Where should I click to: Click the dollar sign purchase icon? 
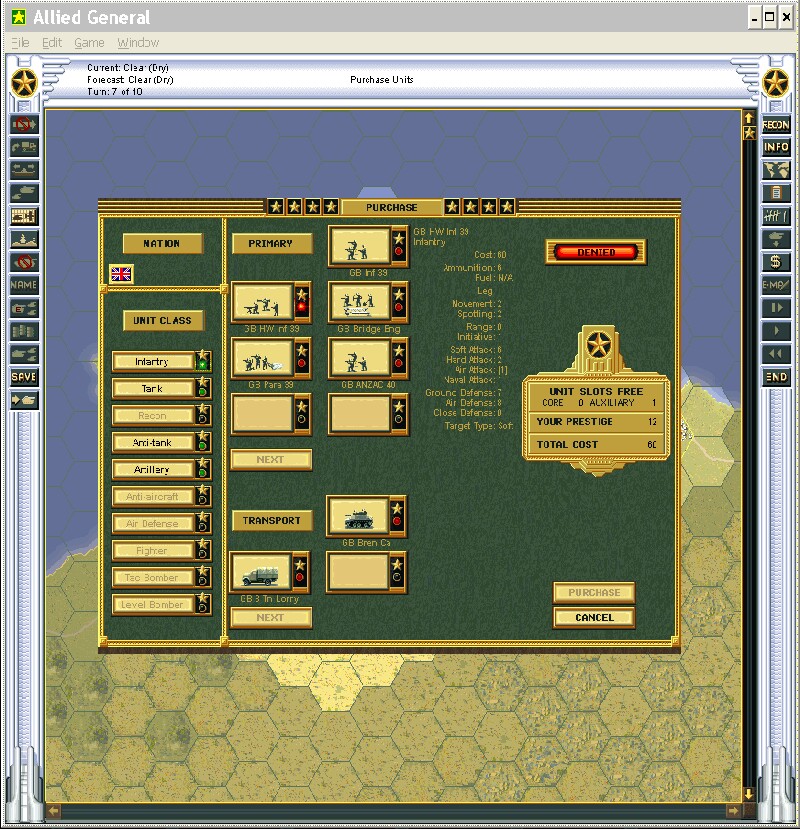pos(776,262)
